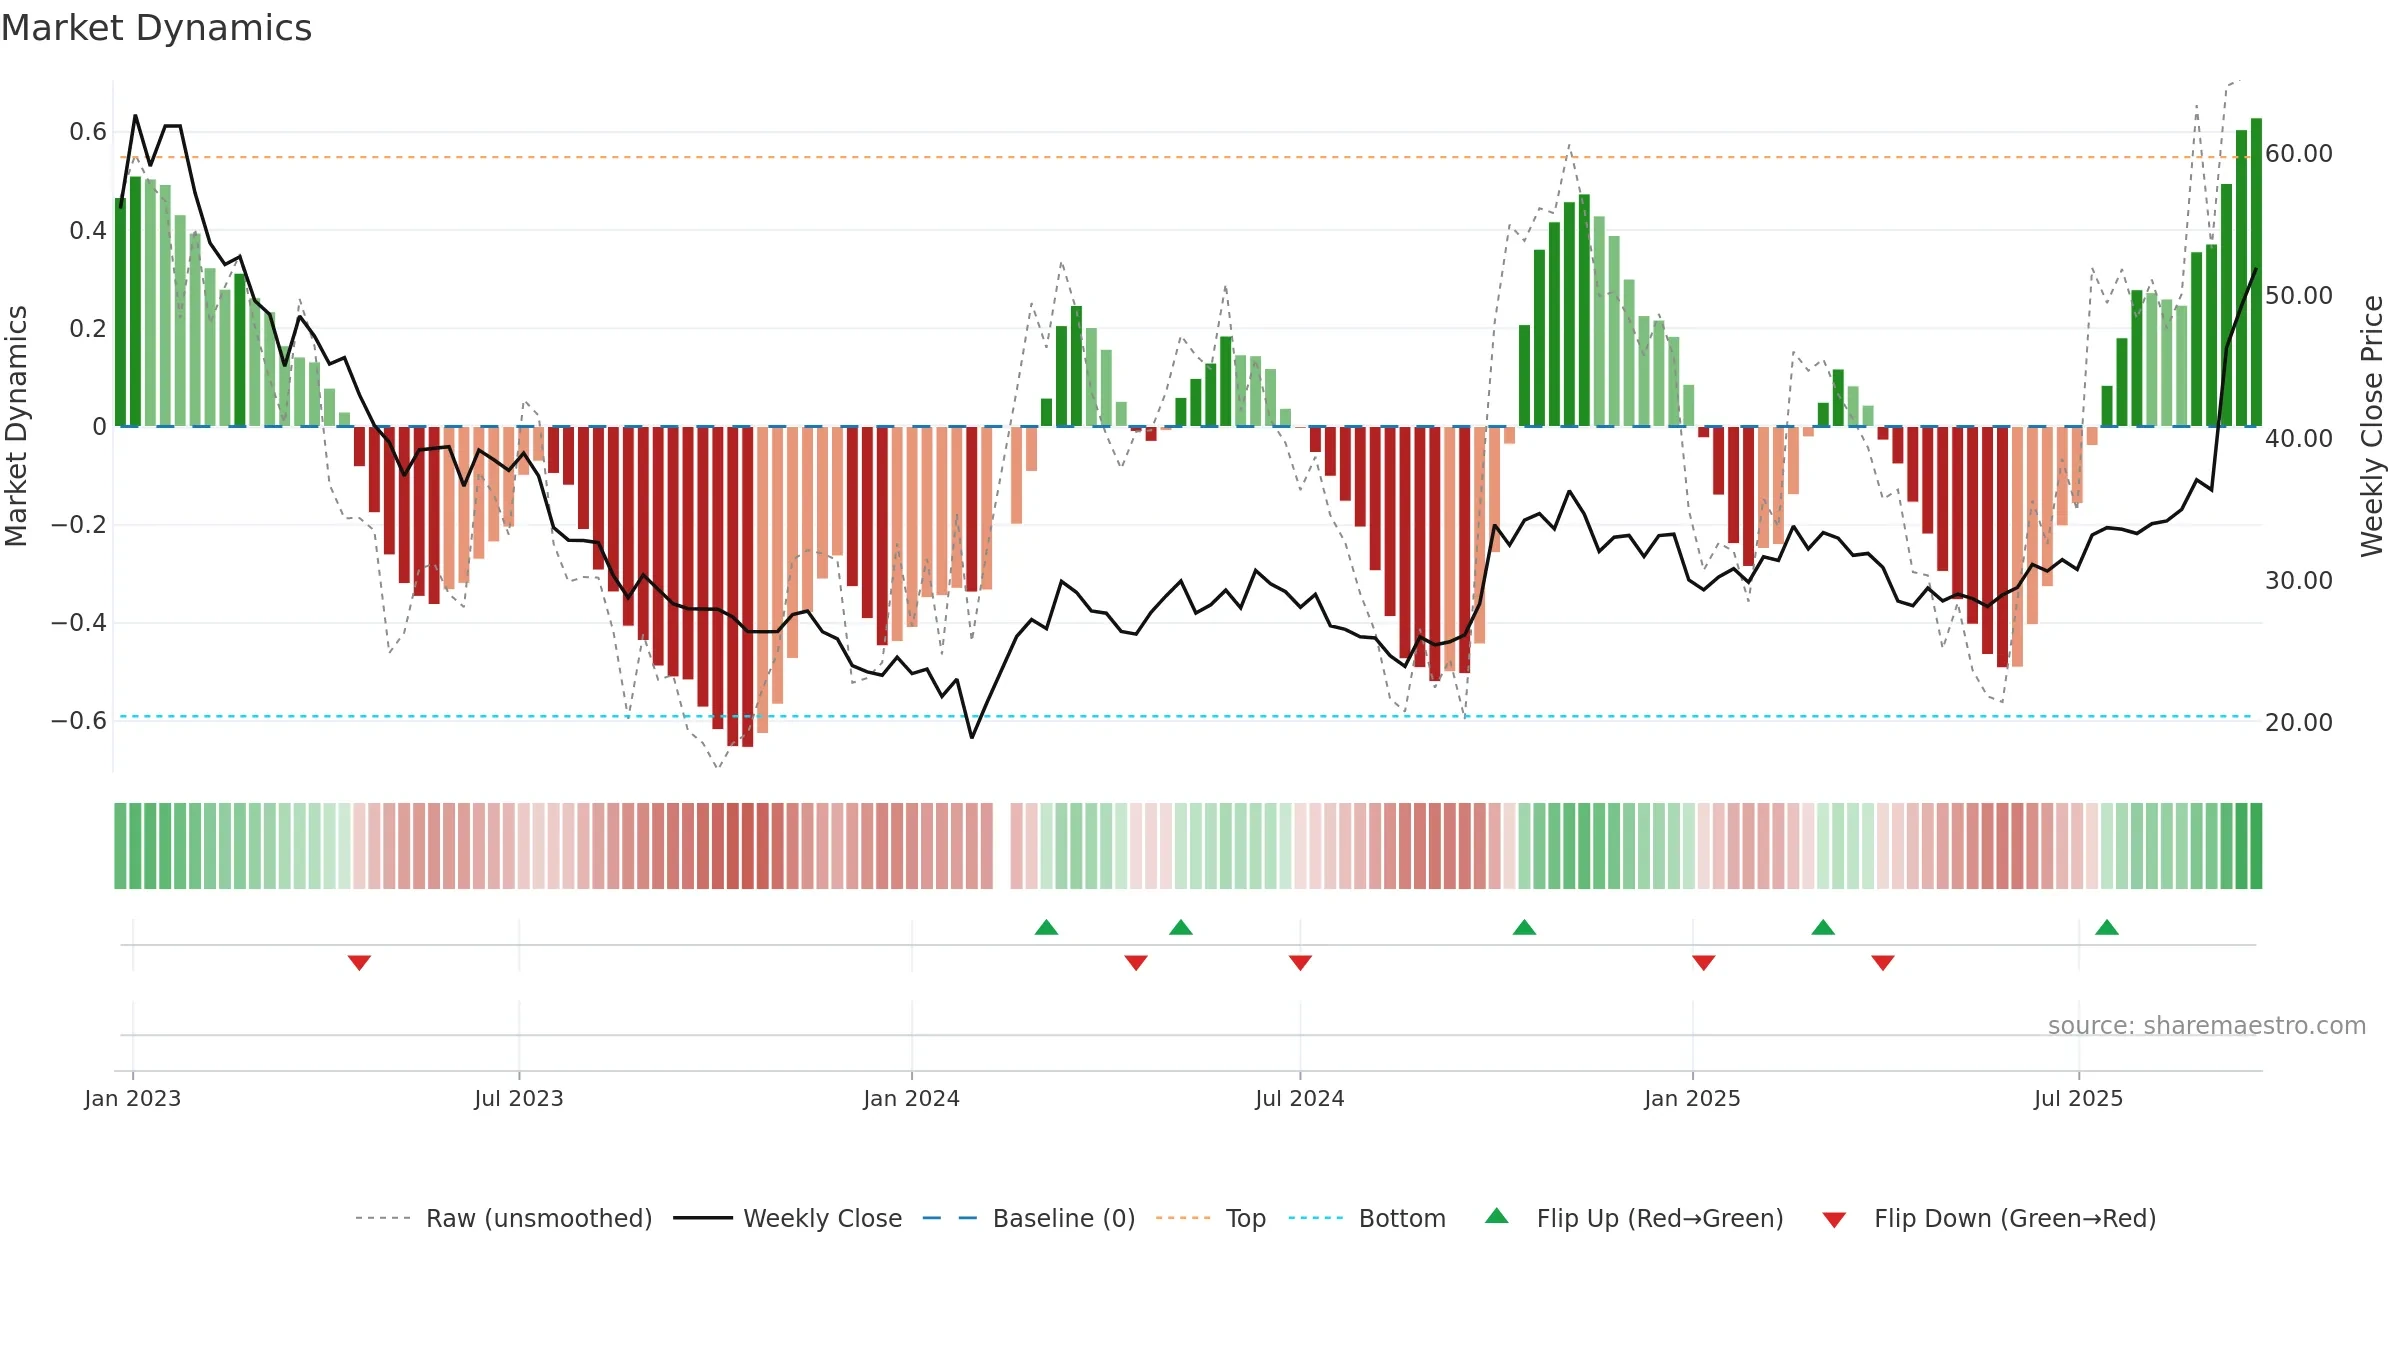Image resolution: width=2400 pixels, height=1350 pixels.
Task: Click the Market Dynamics vertical axis title
Action: (x=16, y=426)
